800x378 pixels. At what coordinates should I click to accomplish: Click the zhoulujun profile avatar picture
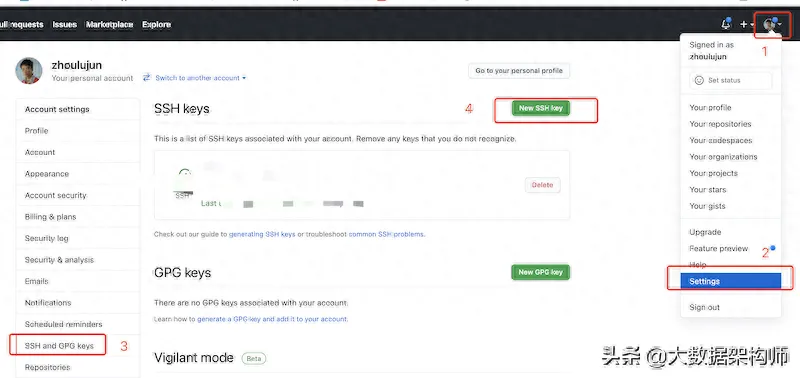(29, 70)
